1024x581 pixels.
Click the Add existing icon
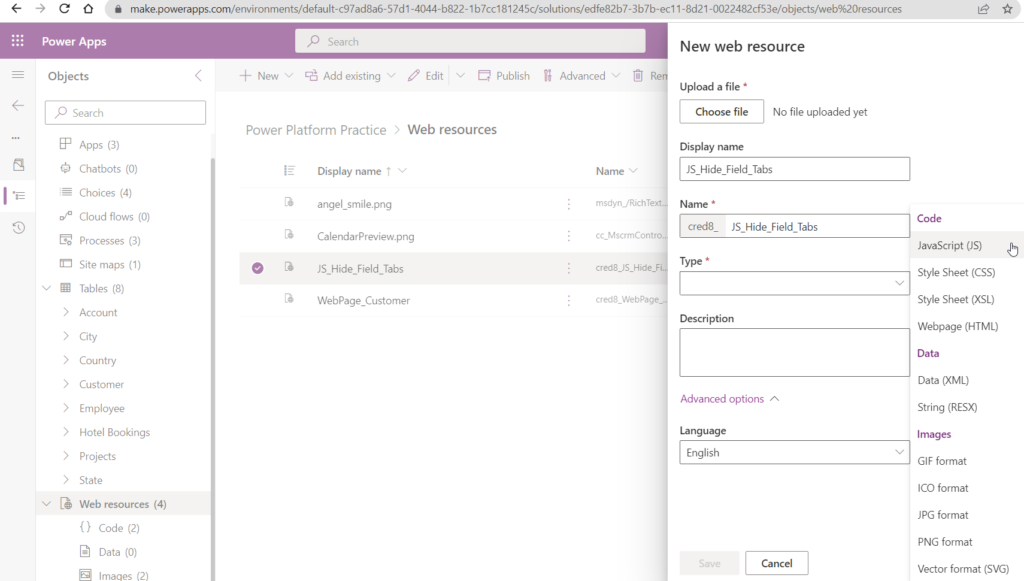click(313, 75)
